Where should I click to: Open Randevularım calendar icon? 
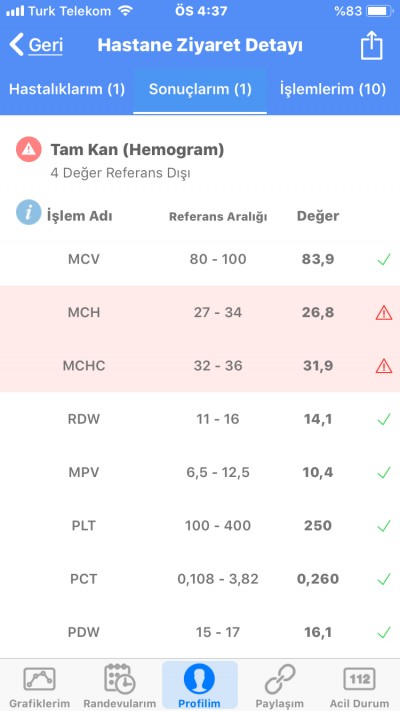pyautogui.click(x=119, y=679)
